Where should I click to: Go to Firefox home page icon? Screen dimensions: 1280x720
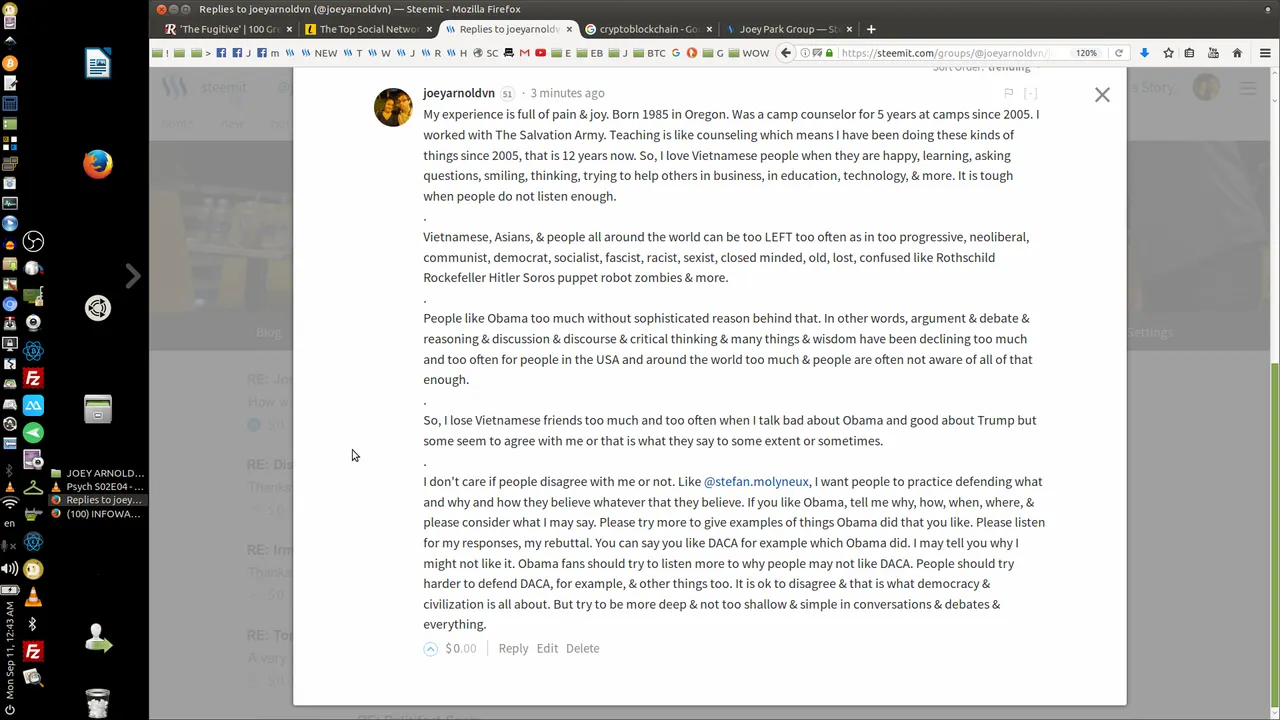tap(1237, 53)
